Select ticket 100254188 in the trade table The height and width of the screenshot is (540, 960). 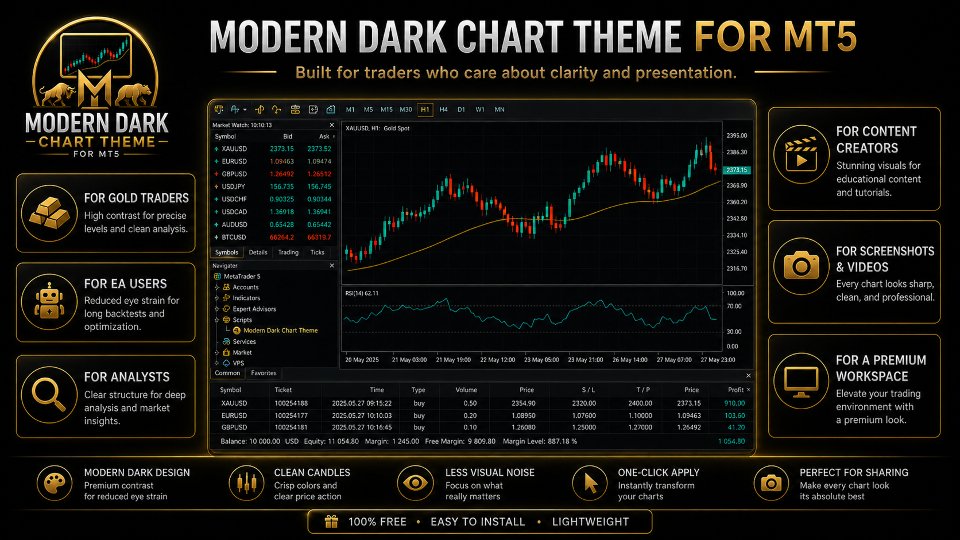(x=291, y=403)
